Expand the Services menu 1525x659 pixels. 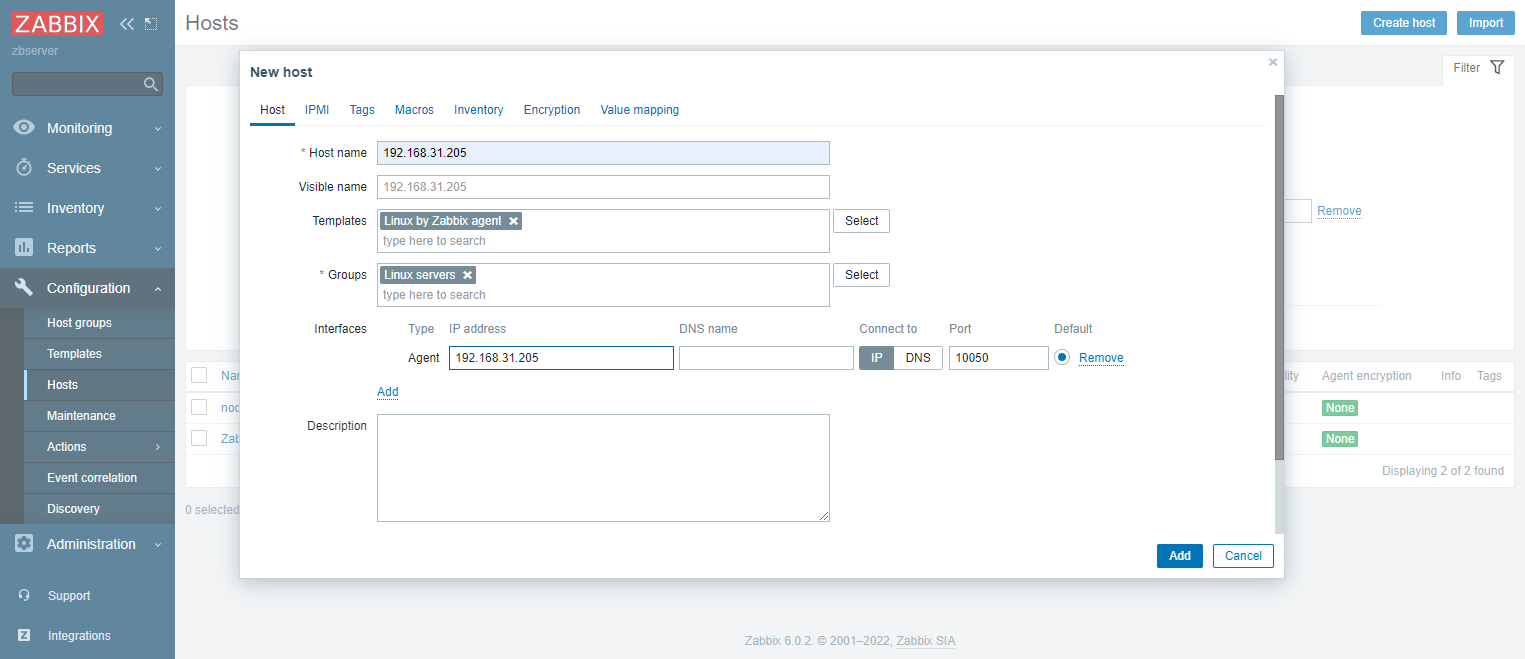[x=158, y=169]
